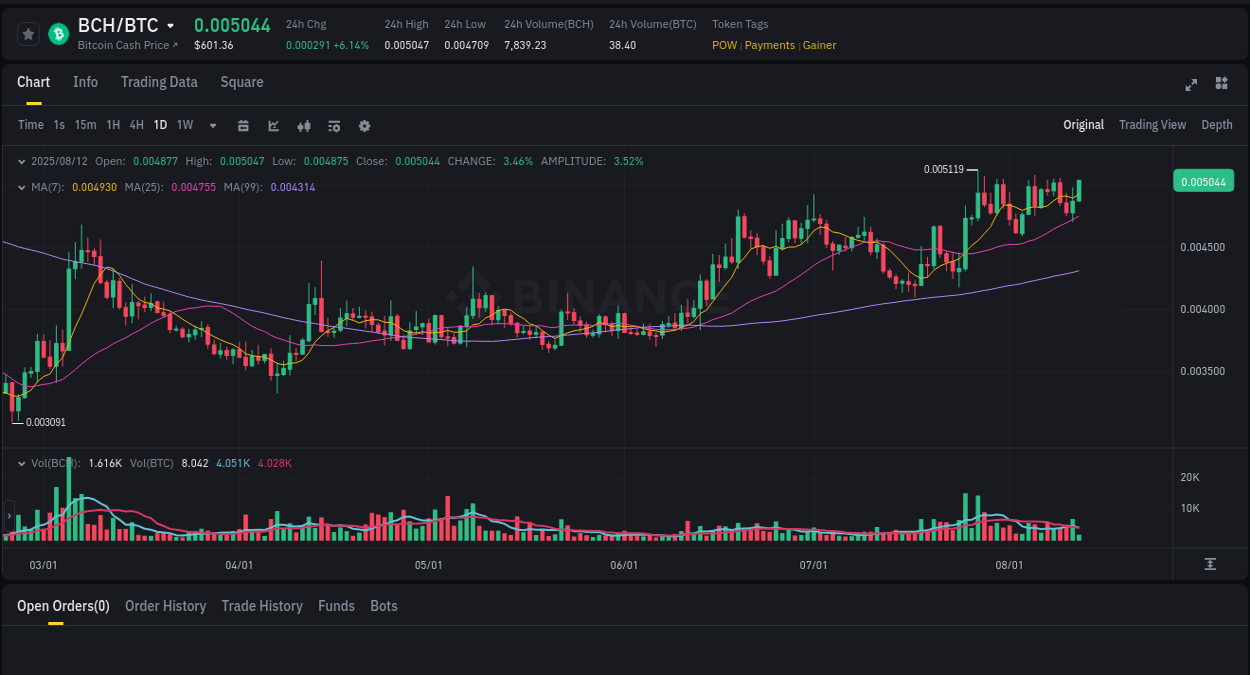Viewport: 1250px width, 675px height.
Task: Collapse the MA indicator row
Action: click(22, 186)
